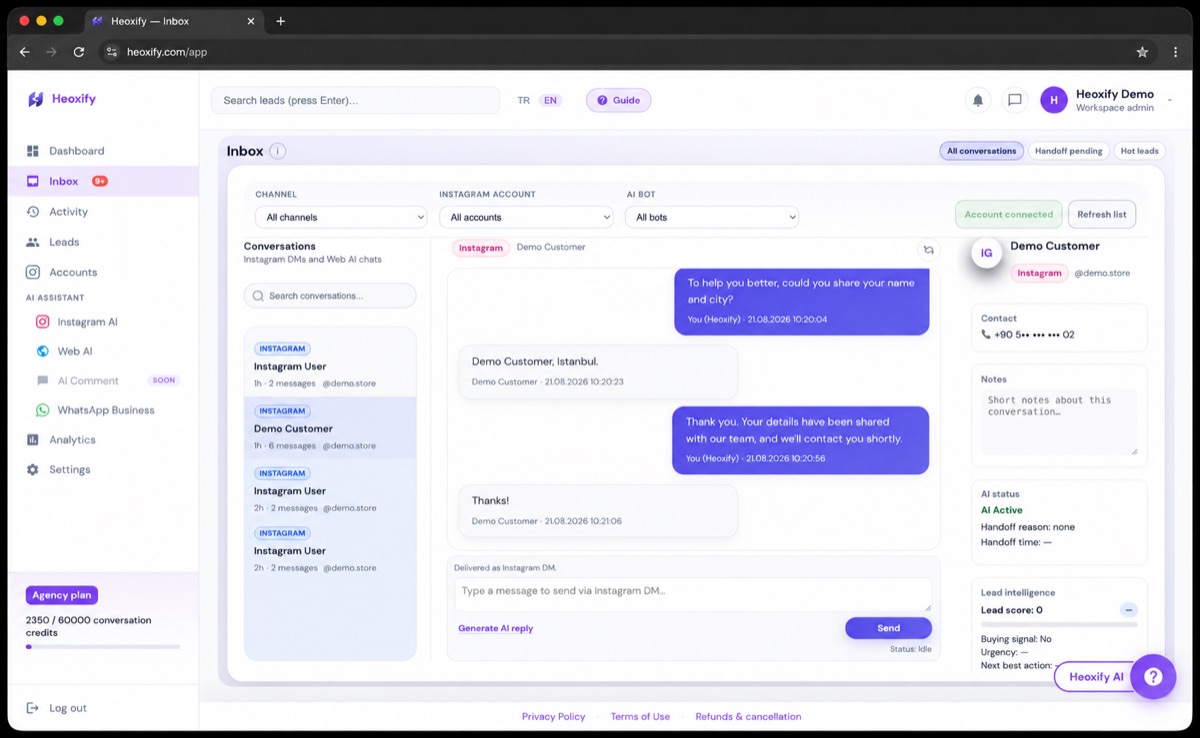Open first Instagram User conversation, 1h ago
Image resolution: width=1200 pixels, height=738 pixels.
(330, 366)
